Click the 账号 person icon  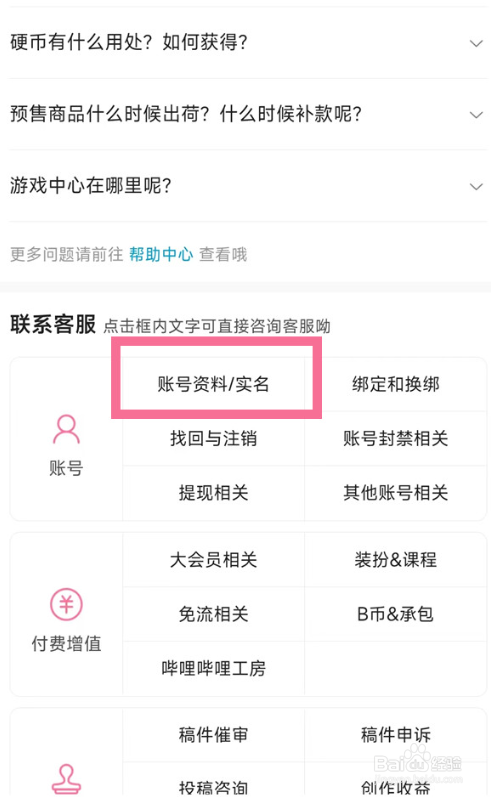pyautogui.click(x=66, y=430)
